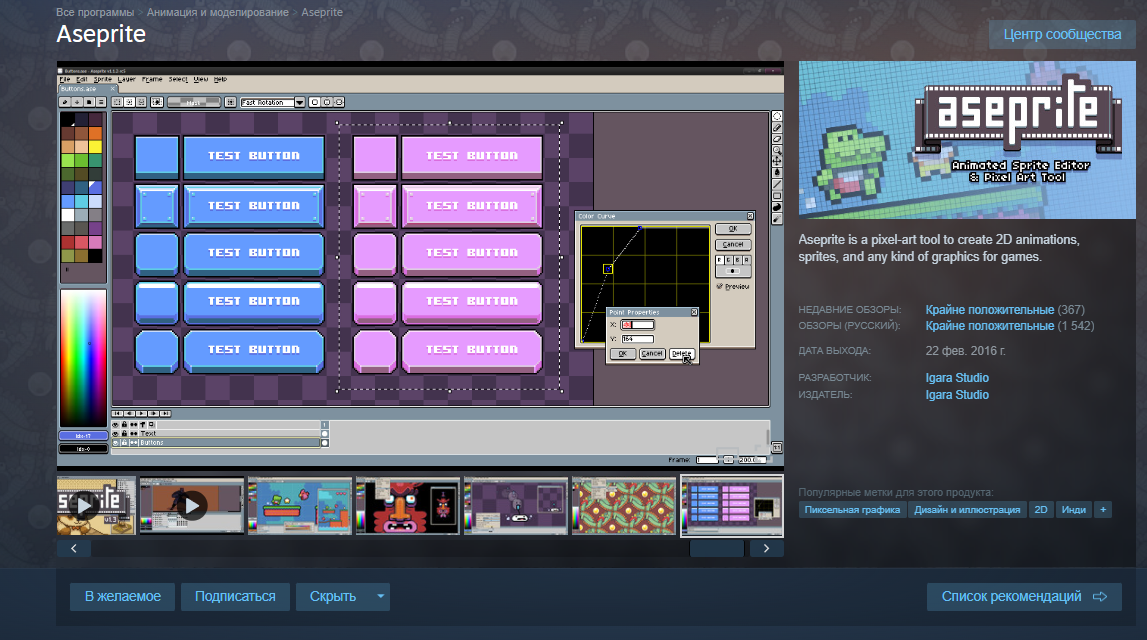The height and width of the screenshot is (640, 1147).
Task: Open the frog platformer screenshot thumbnail
Action: pos(300,505)
